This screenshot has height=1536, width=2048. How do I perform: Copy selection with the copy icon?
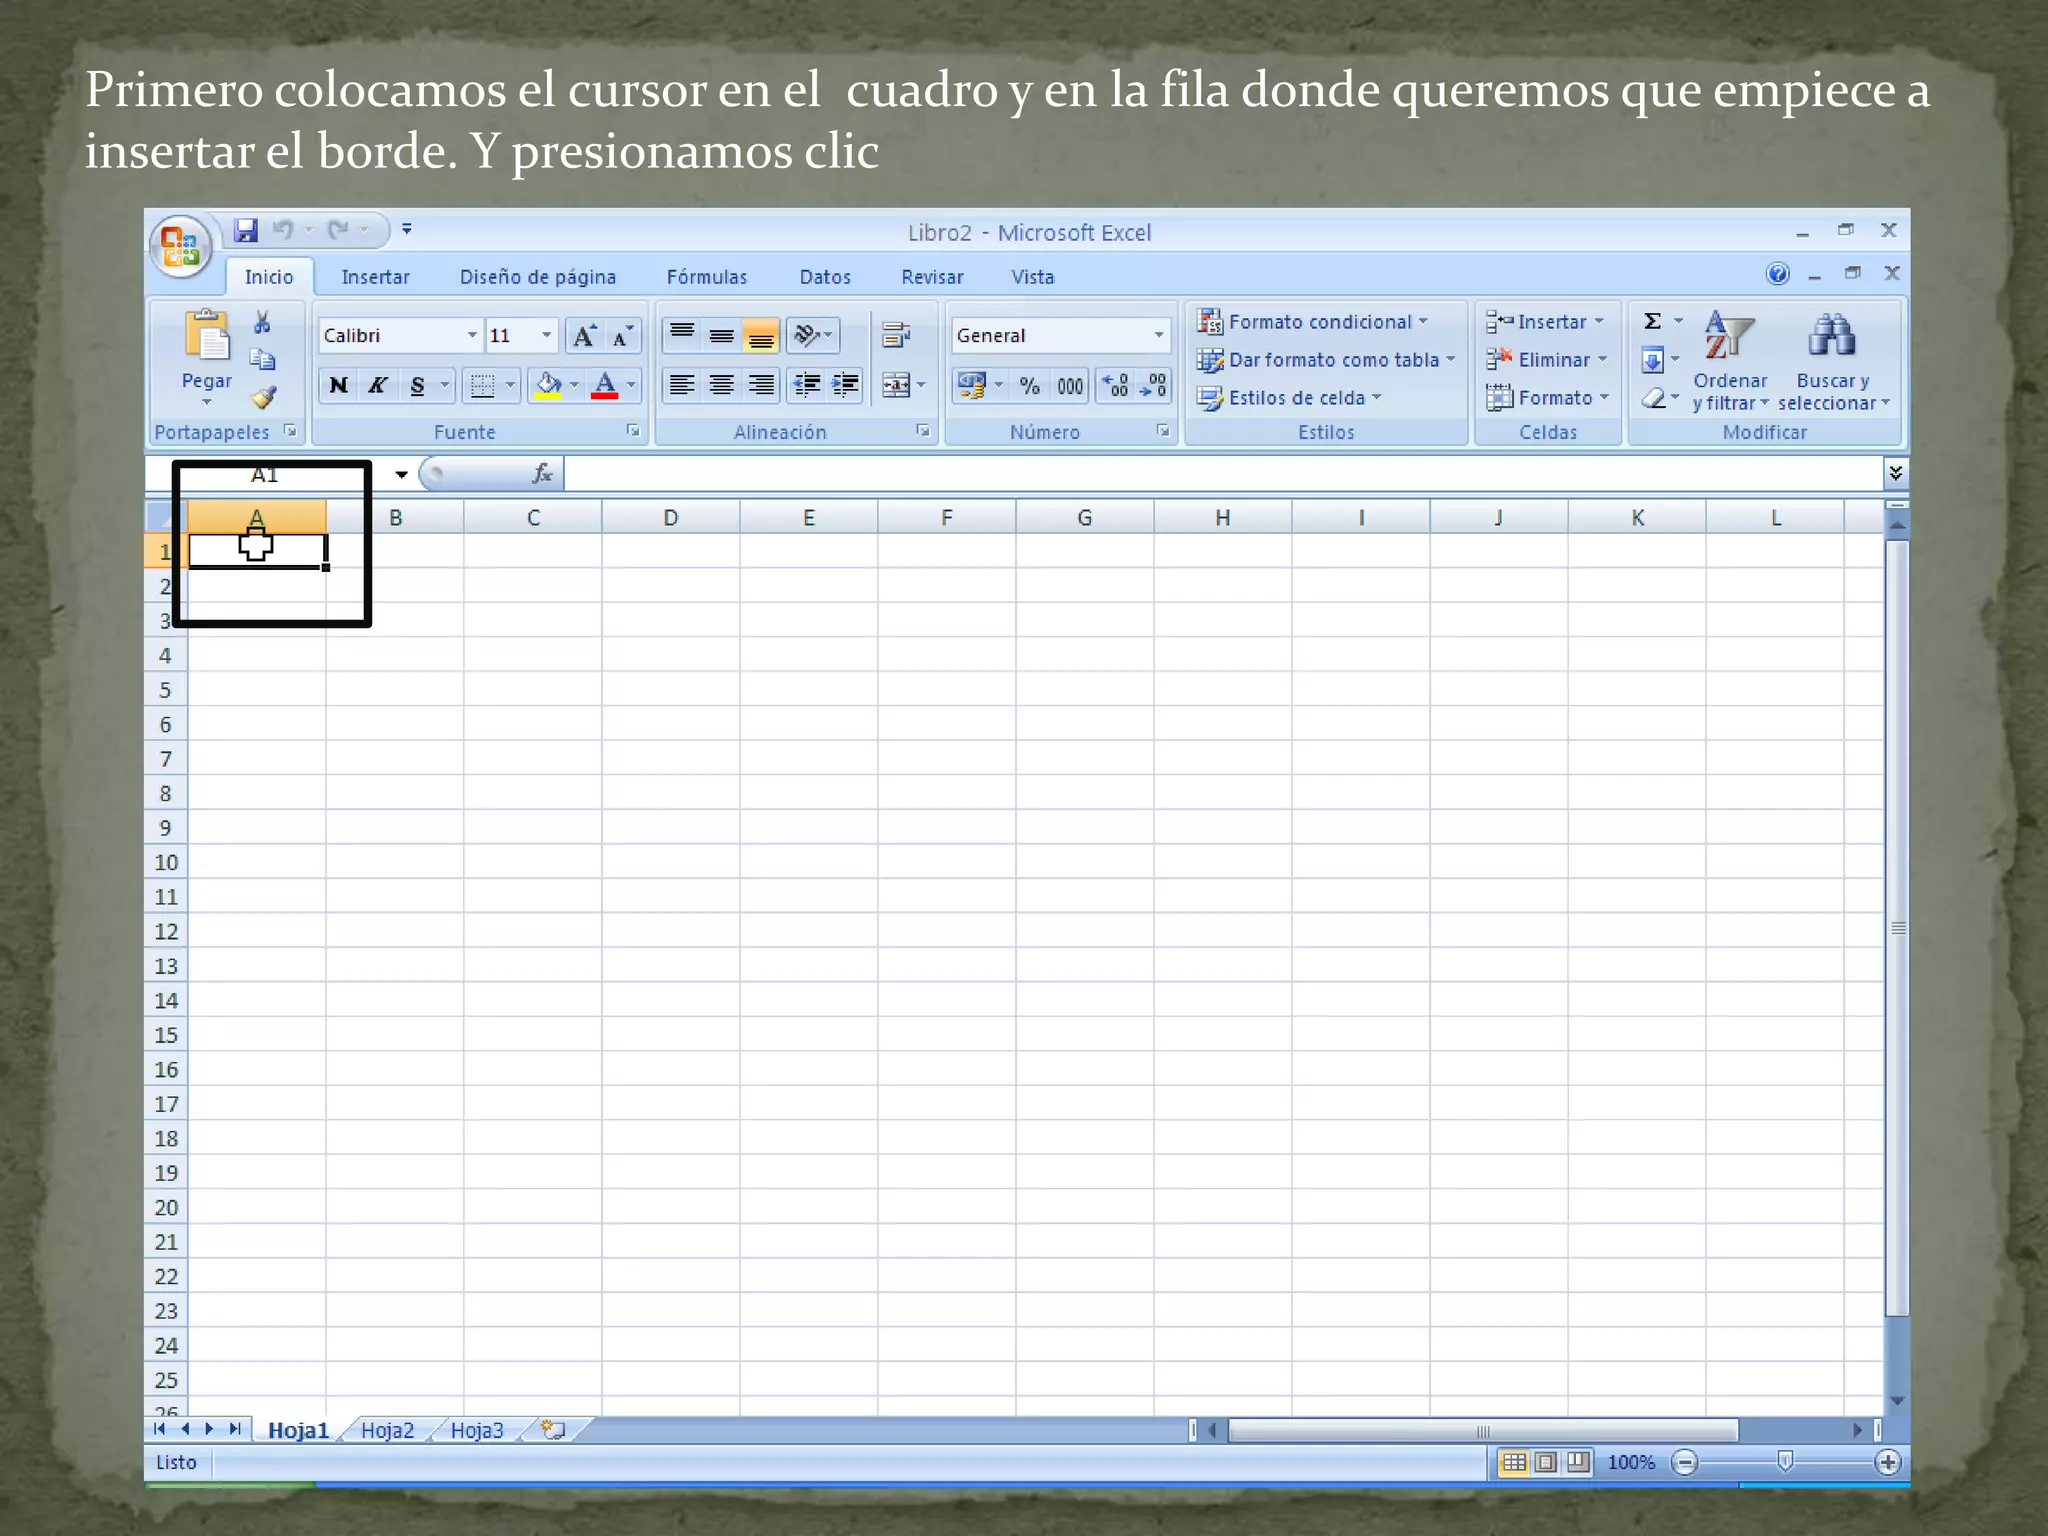click(x=262, y=359)
